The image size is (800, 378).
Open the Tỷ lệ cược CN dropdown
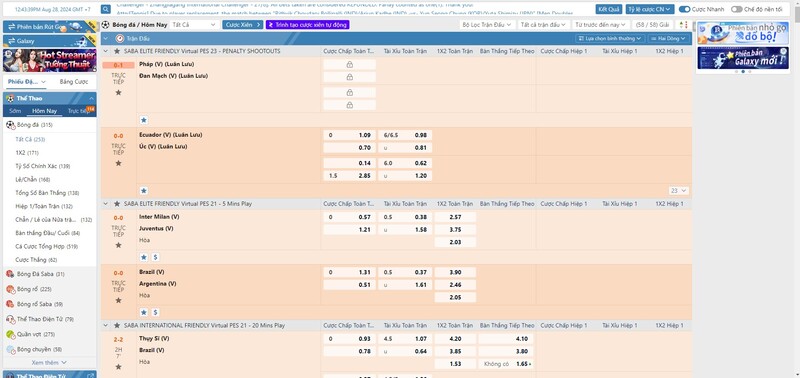[650, 9]
